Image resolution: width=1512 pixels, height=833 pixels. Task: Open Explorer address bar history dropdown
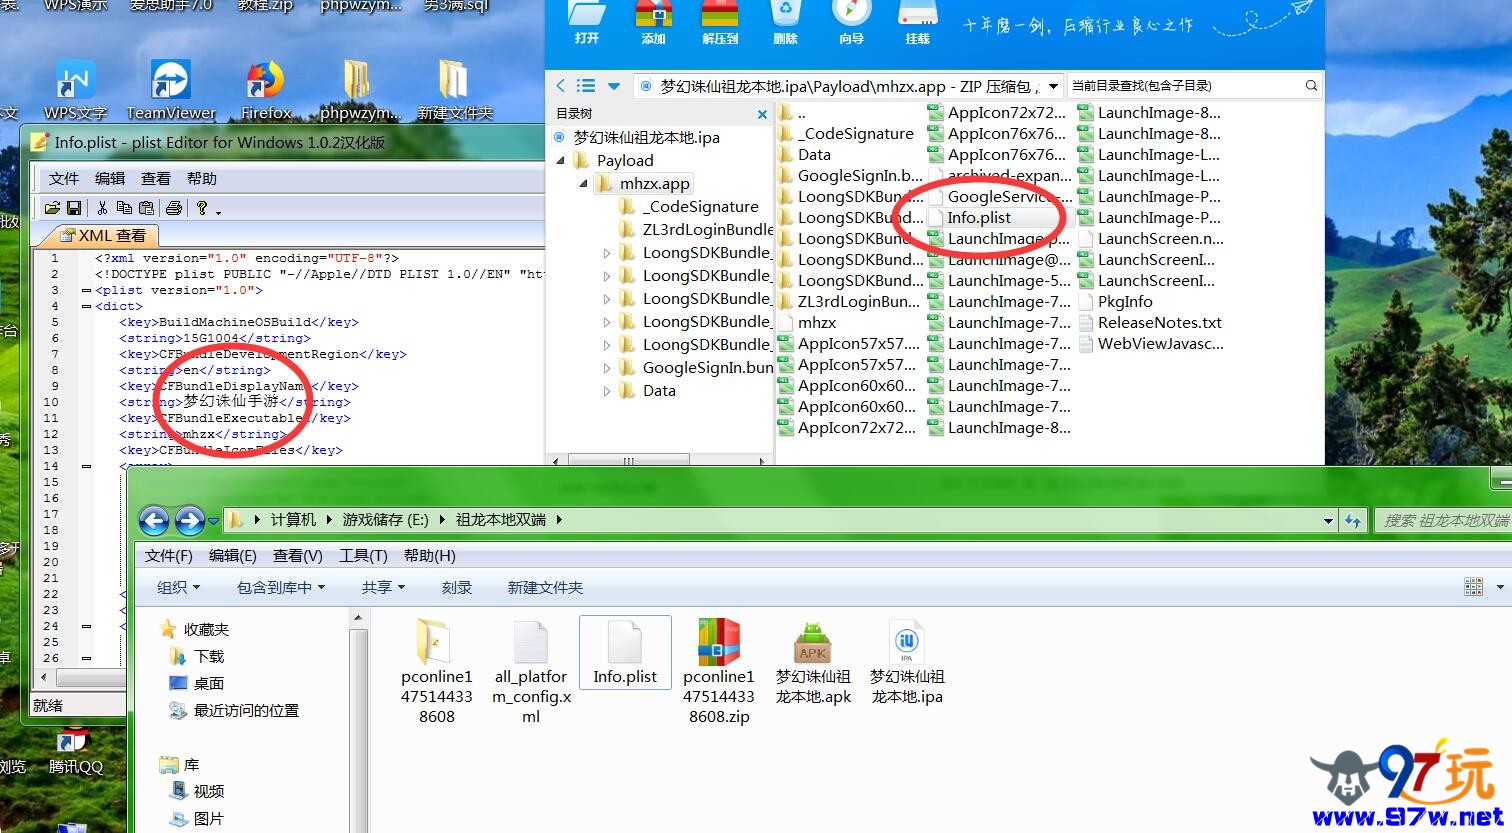(1328, 520)
